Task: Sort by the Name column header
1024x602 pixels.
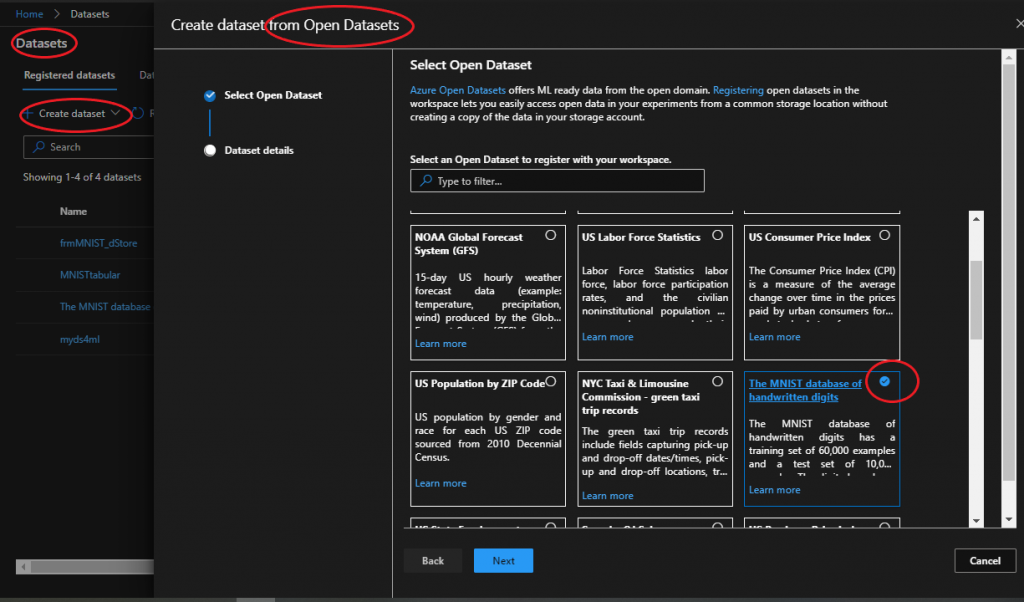Action: tap(73, 212)
